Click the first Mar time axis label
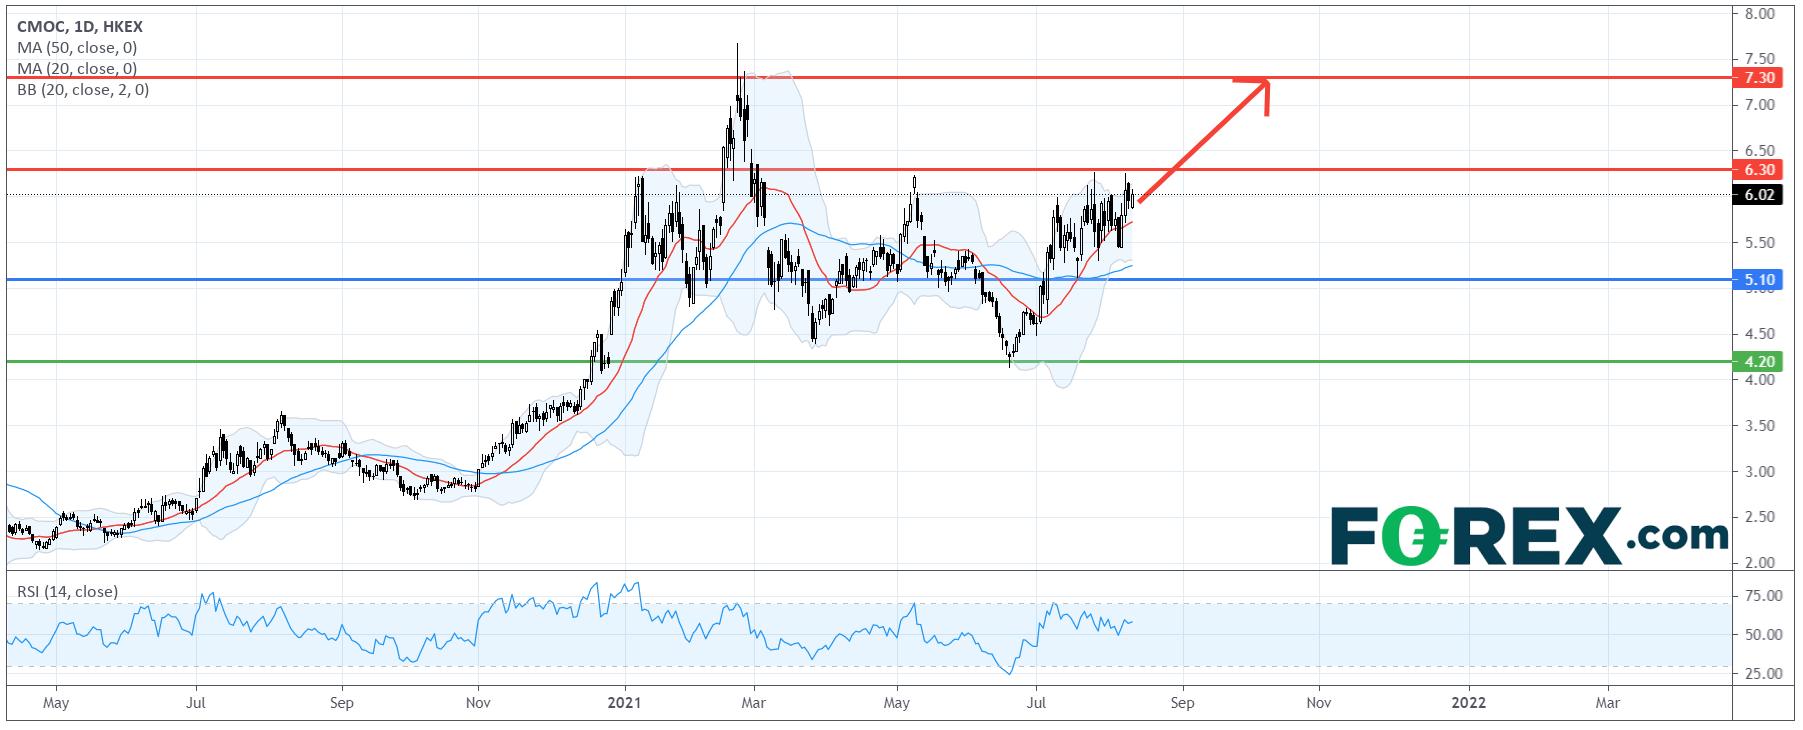 755,703
